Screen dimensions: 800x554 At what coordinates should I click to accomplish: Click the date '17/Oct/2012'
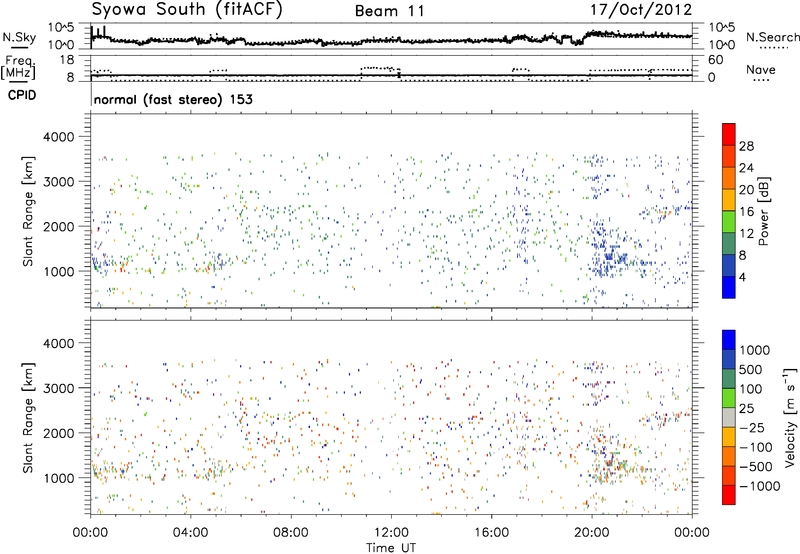641,10
